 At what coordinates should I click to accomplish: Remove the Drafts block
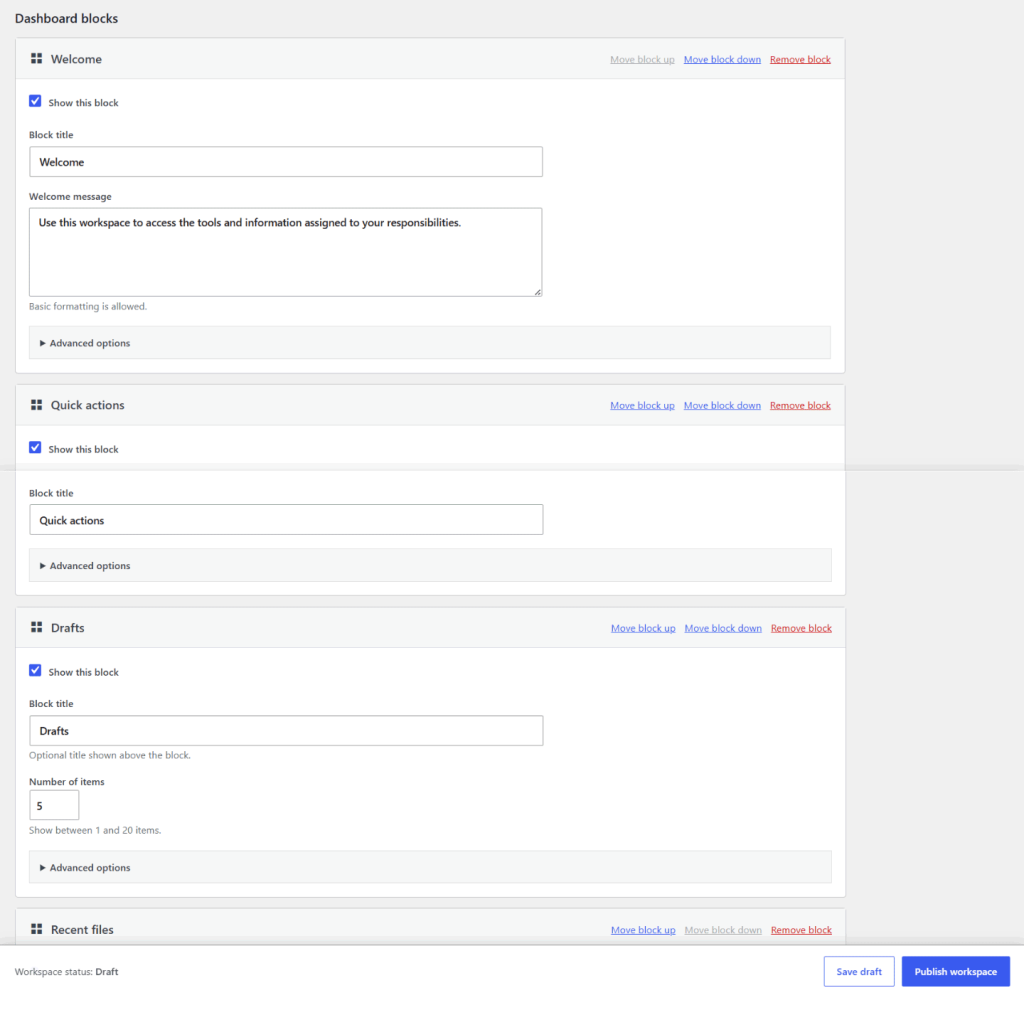click(x=801, y=628)
